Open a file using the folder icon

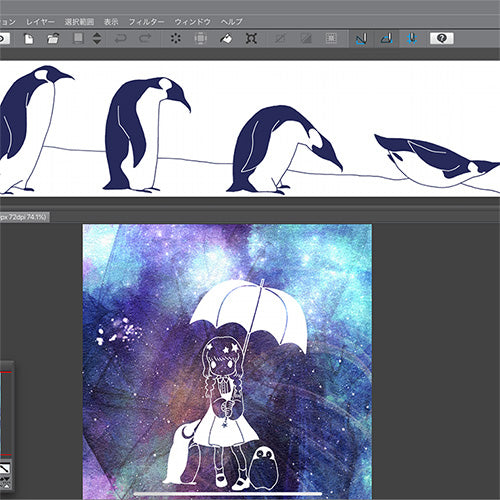coord(53,39)
